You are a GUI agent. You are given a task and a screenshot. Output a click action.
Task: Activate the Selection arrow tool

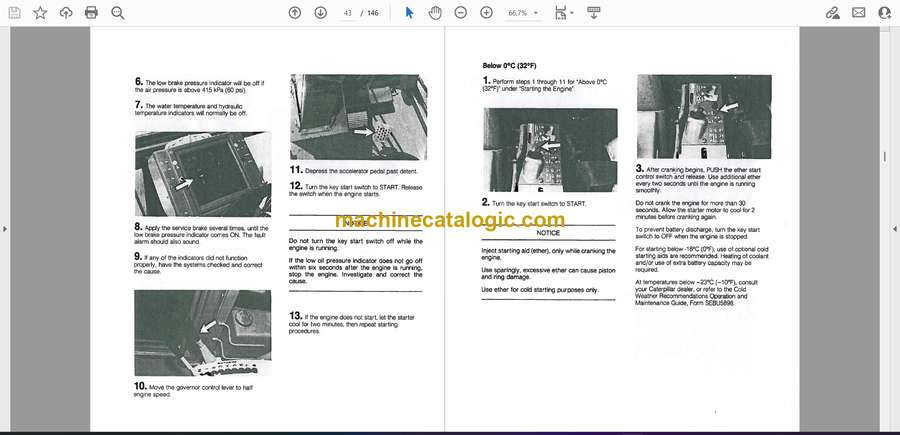click(409, 13)
